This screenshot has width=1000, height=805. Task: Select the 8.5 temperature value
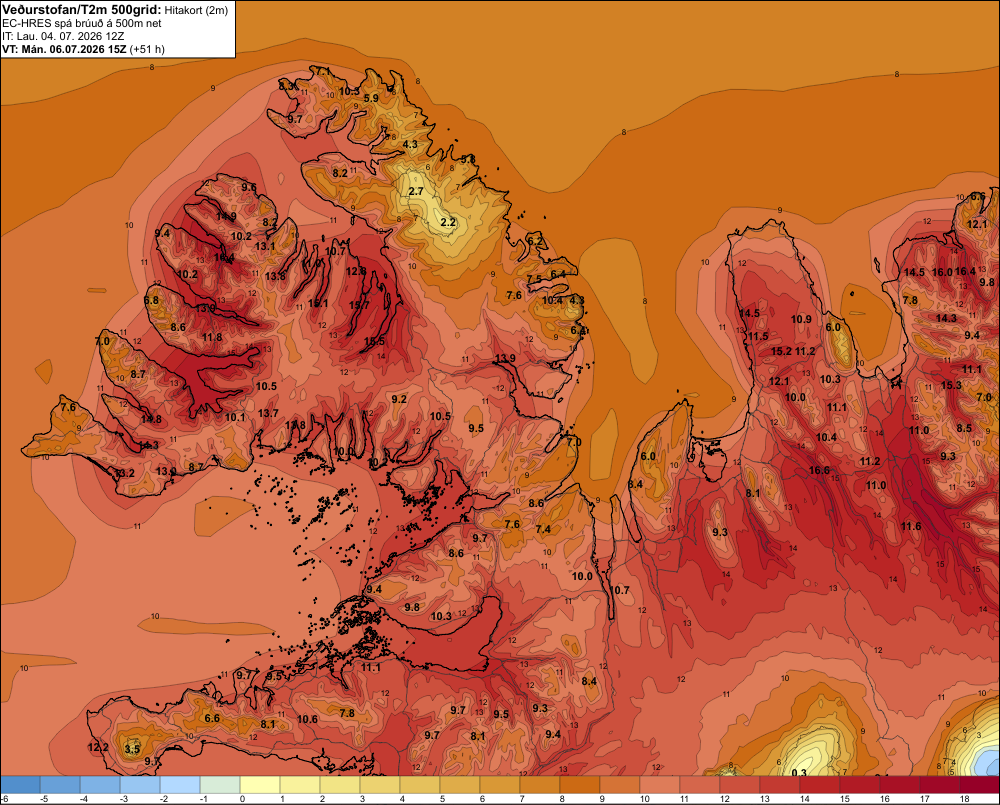point(964,428)
